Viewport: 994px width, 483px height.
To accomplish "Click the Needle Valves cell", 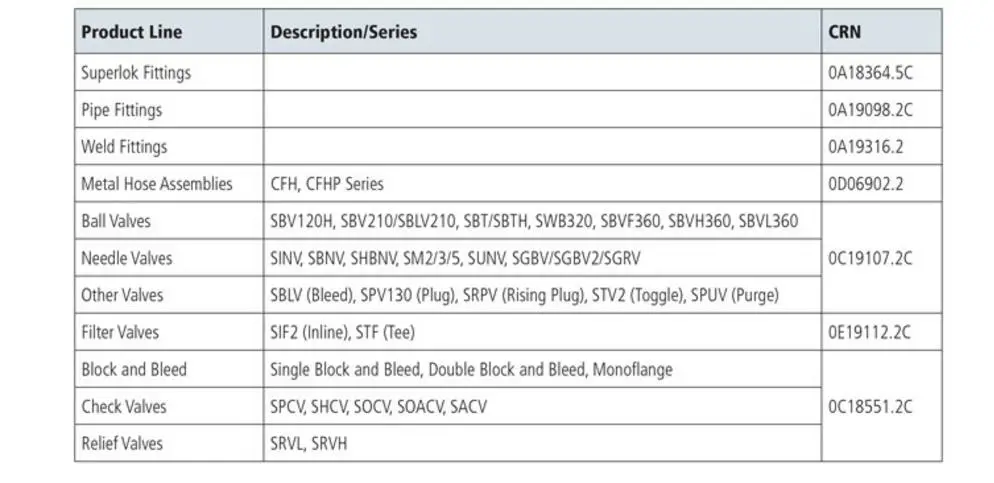I will (x=127, y=258).
